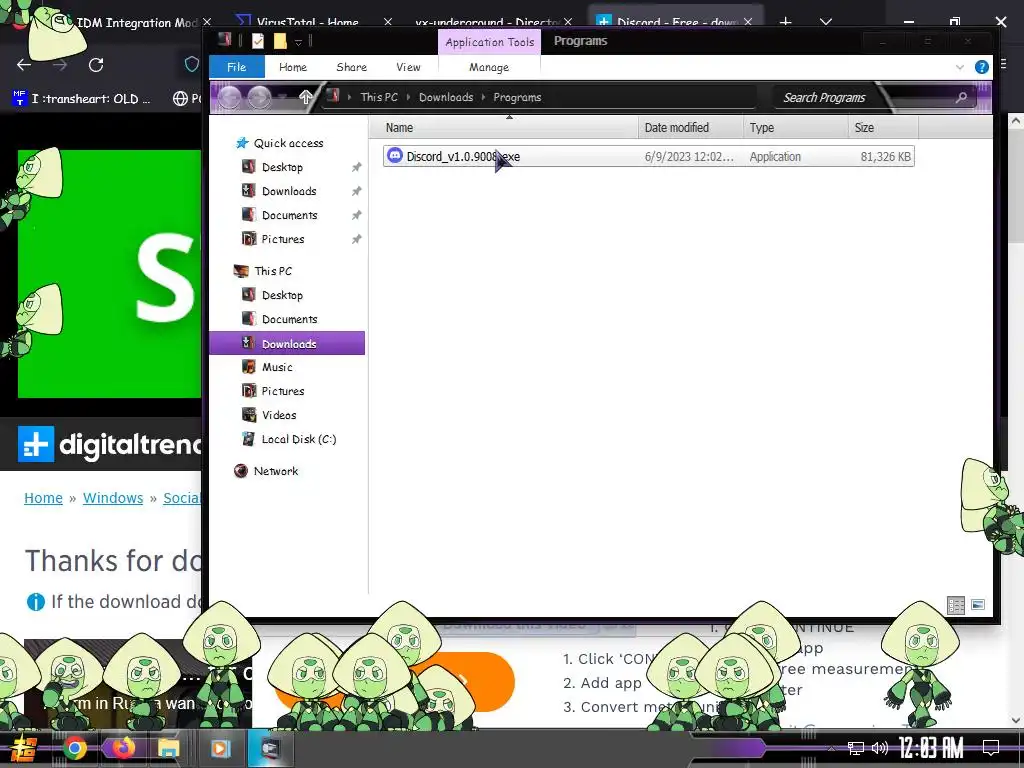Click the Home breadcrumb link on webpage
This screenshot has width=1024, height=768.
pyautogui.click(x=43, y=498)
